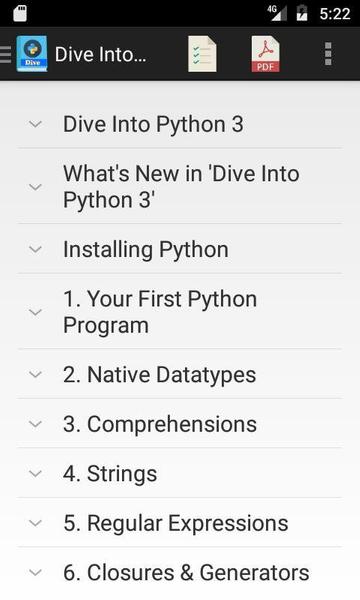Viewport: 360px width, 600px height.
Task: Open the hamburger navigation drawer icon
Action: coord(6,54)
